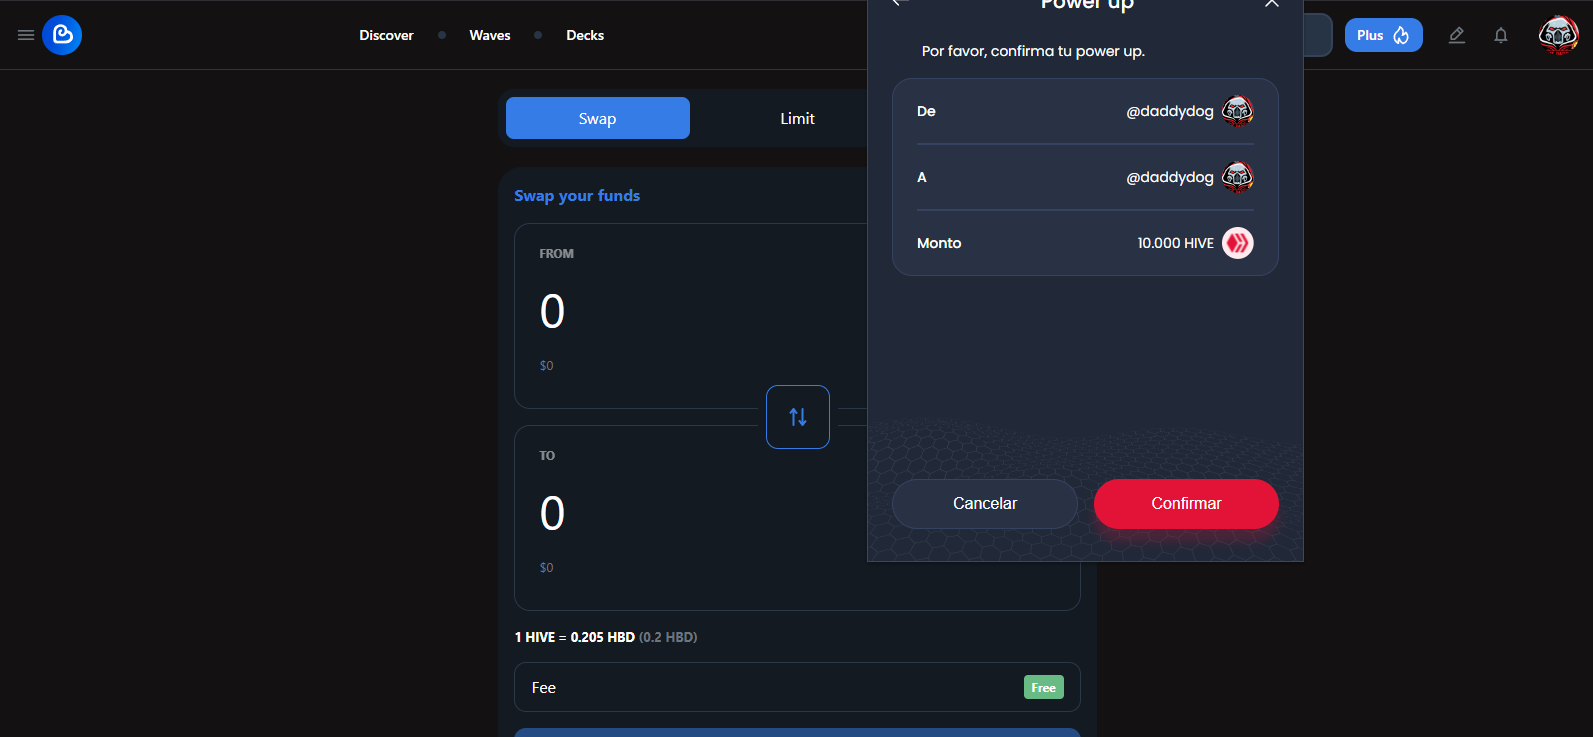Click Confirmar to confirm power up
This screenshot has width=1593, height=737.
[x=1186, y=504]
